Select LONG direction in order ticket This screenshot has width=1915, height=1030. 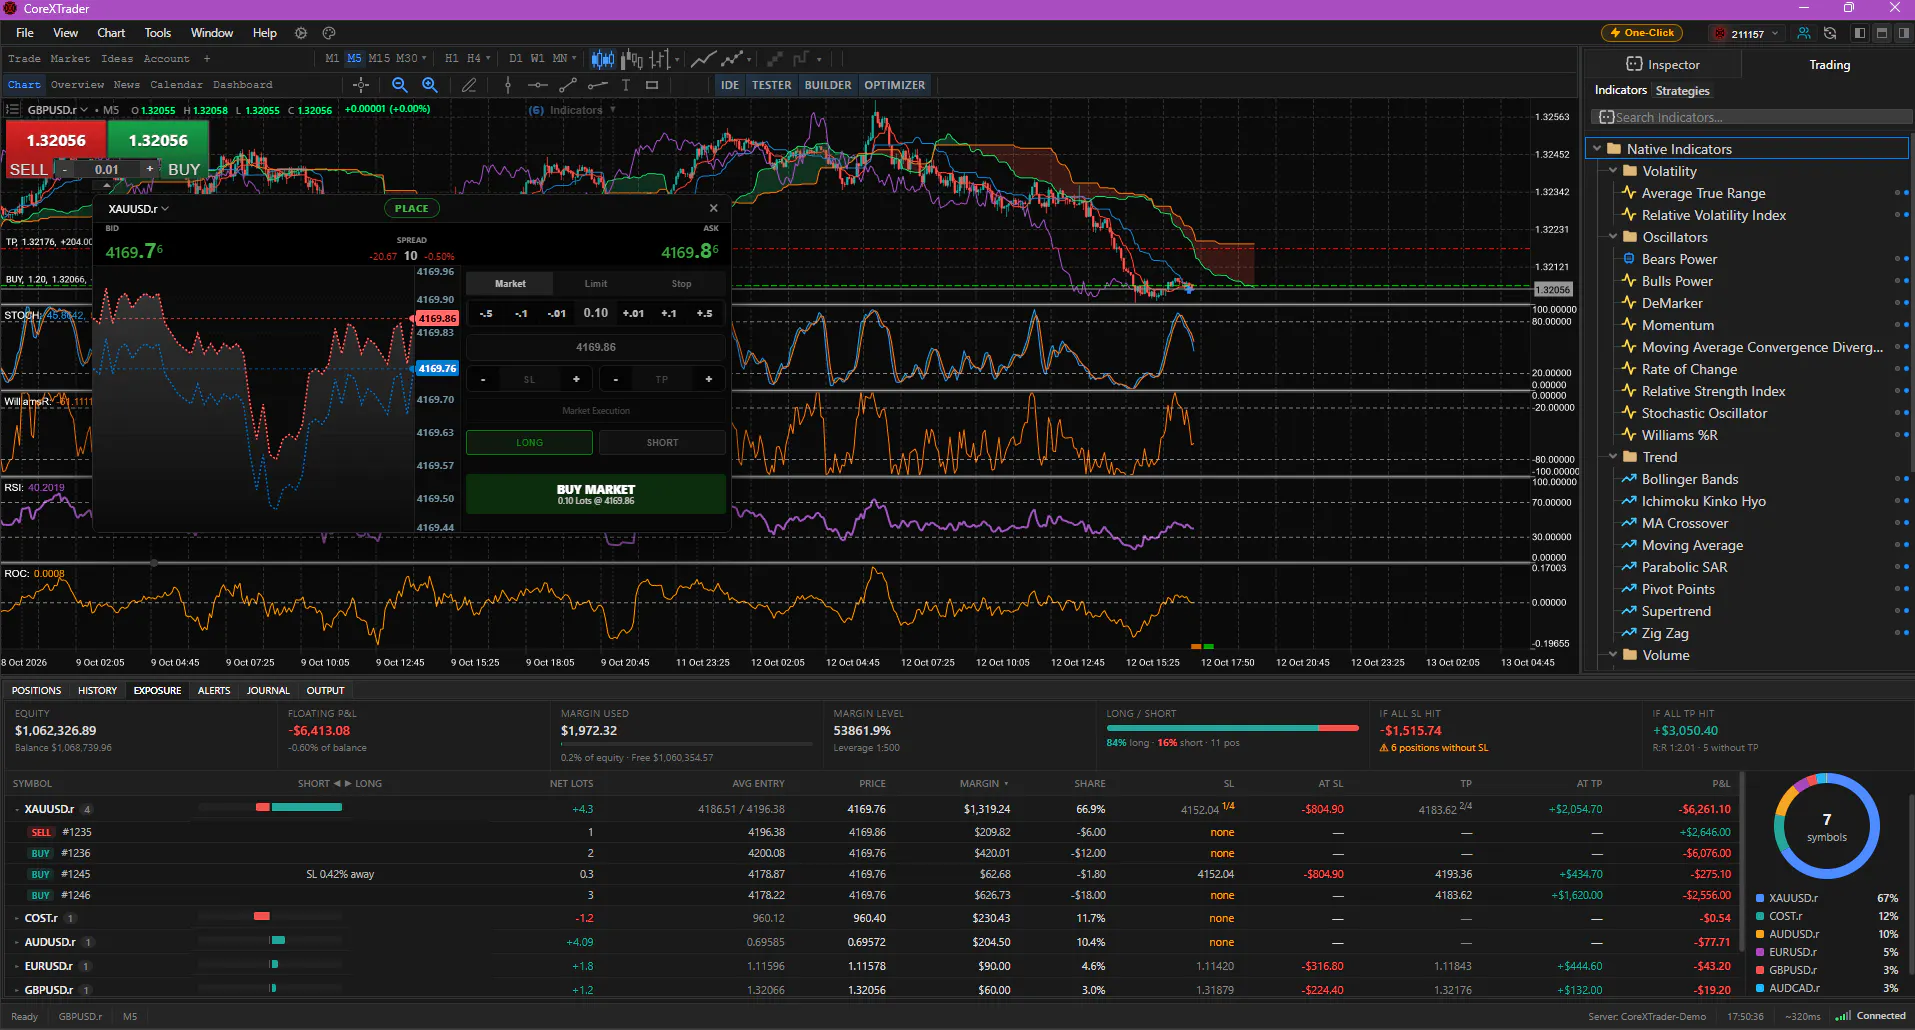(529, 442)
